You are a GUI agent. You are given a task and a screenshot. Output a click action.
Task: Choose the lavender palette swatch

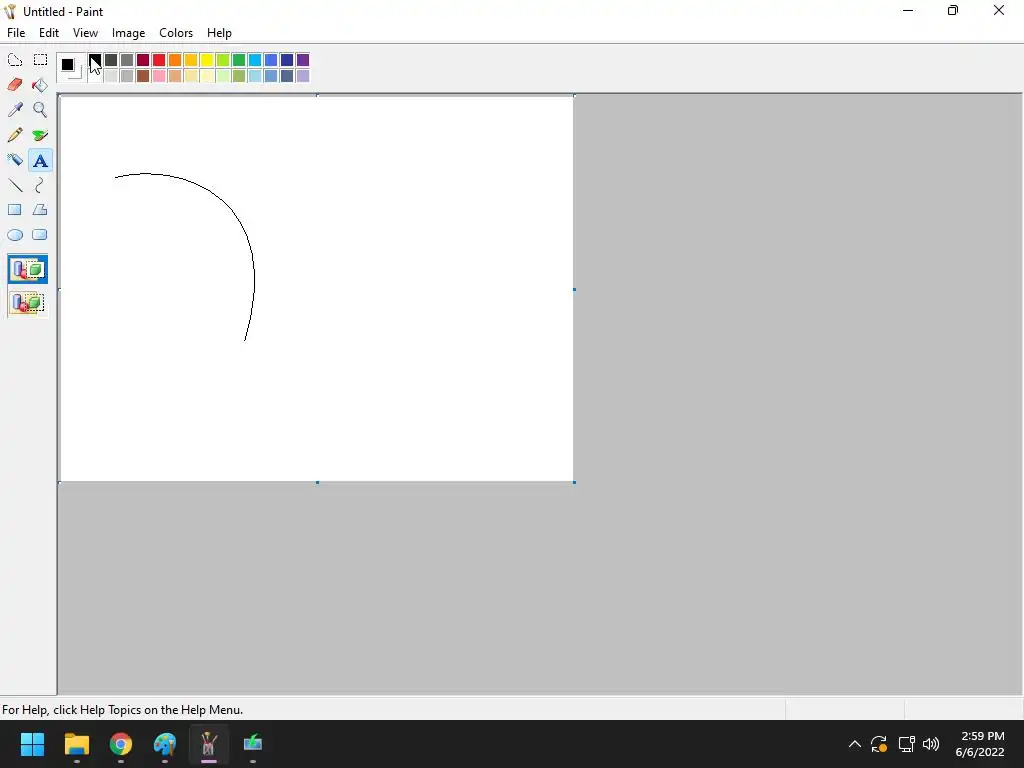303,76
